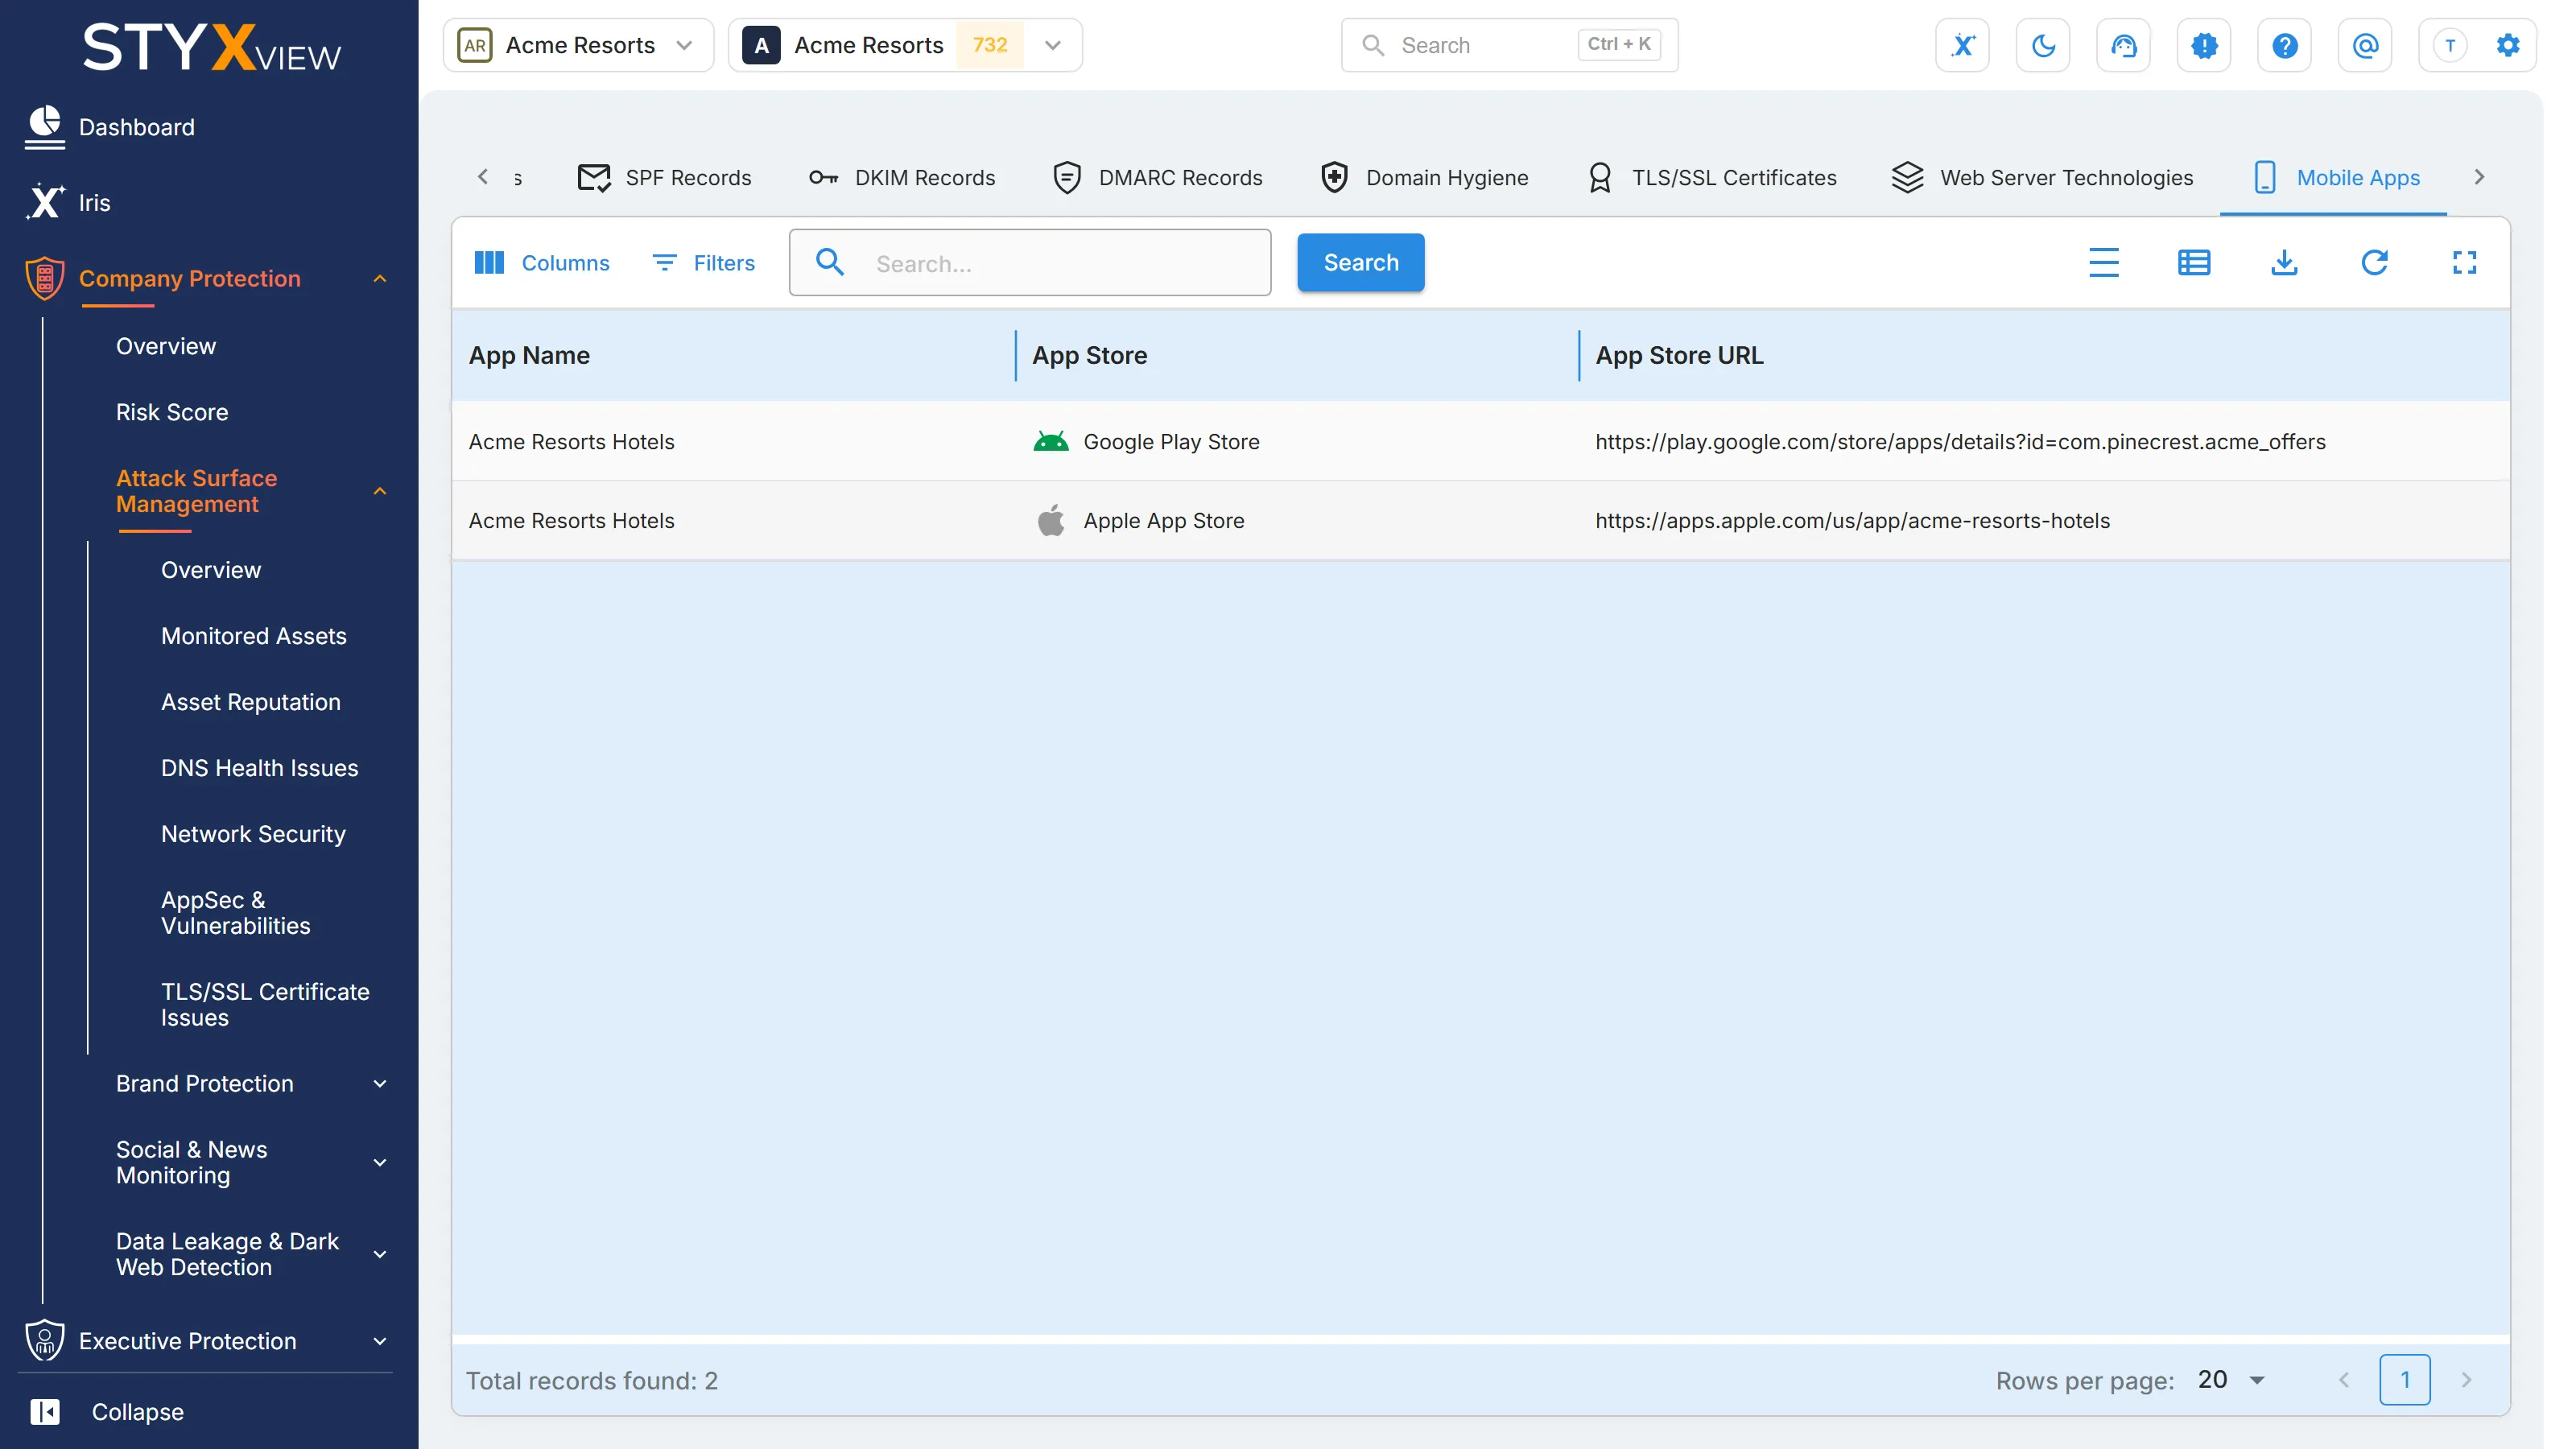Toggle fullscreen table view
Screen dimensions: 2576x1449
(2464, 262)
